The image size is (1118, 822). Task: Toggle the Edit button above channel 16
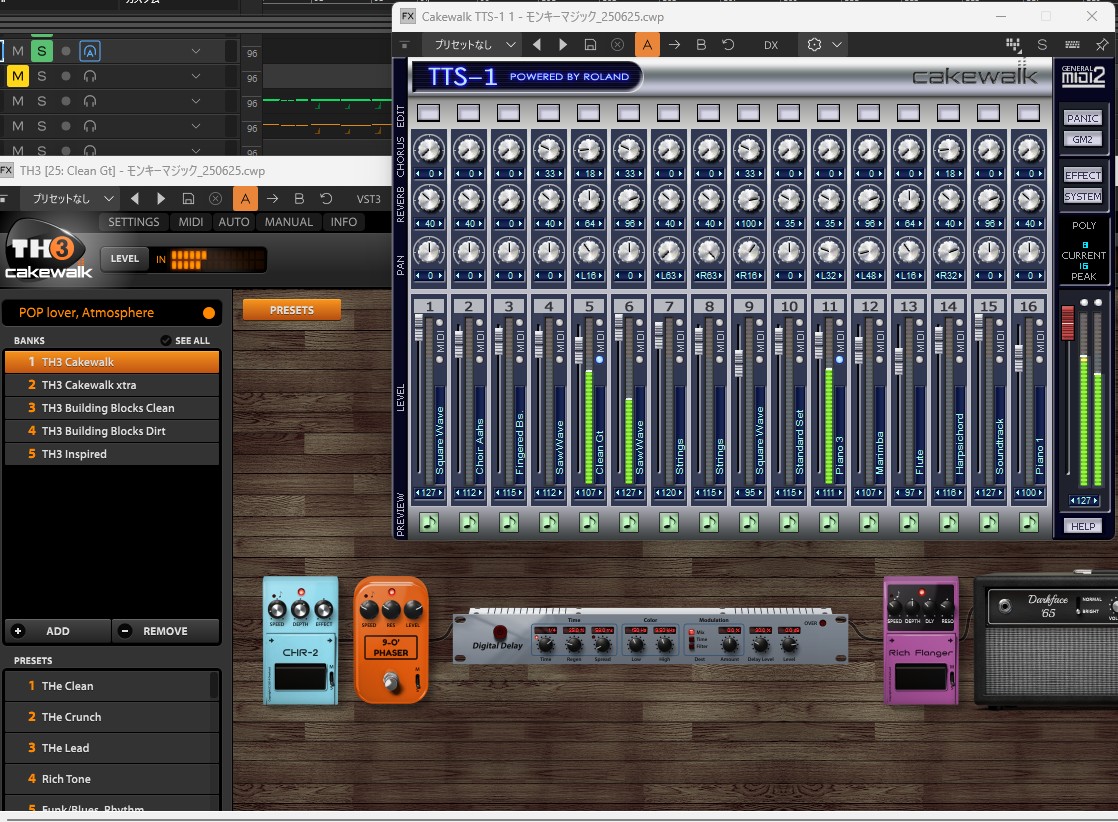tap(1028, 113)
